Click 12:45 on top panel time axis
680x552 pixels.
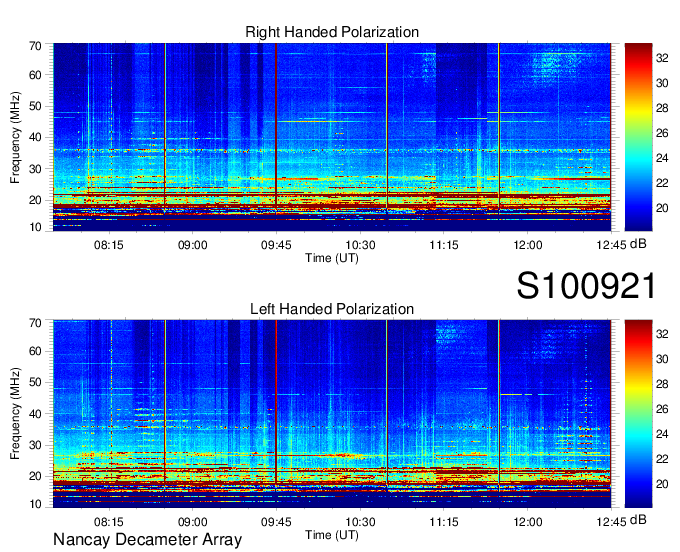611,245
